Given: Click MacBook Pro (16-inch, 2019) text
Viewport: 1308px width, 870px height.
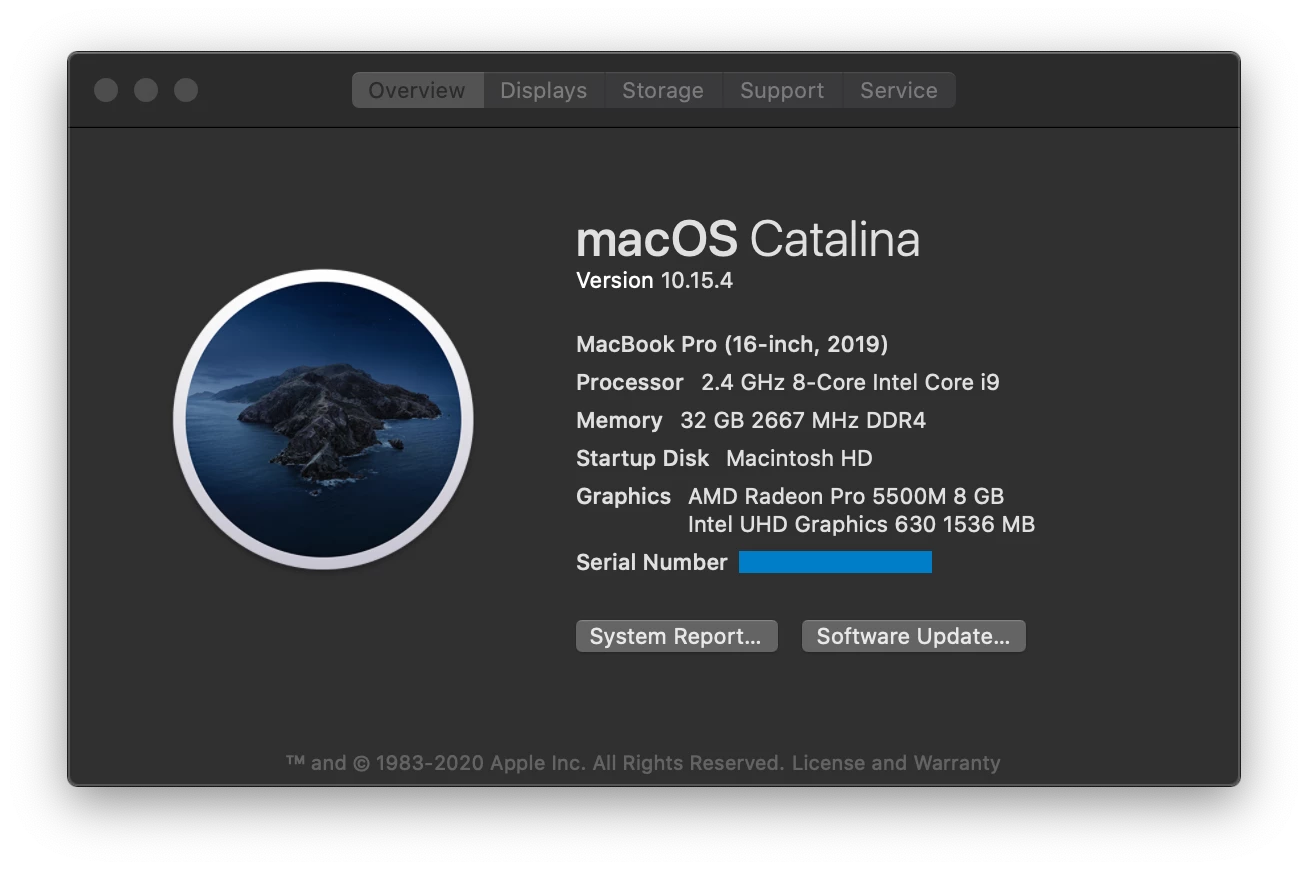Looking at the screenshot, I should pyautogui.click(x=732, y=345).
